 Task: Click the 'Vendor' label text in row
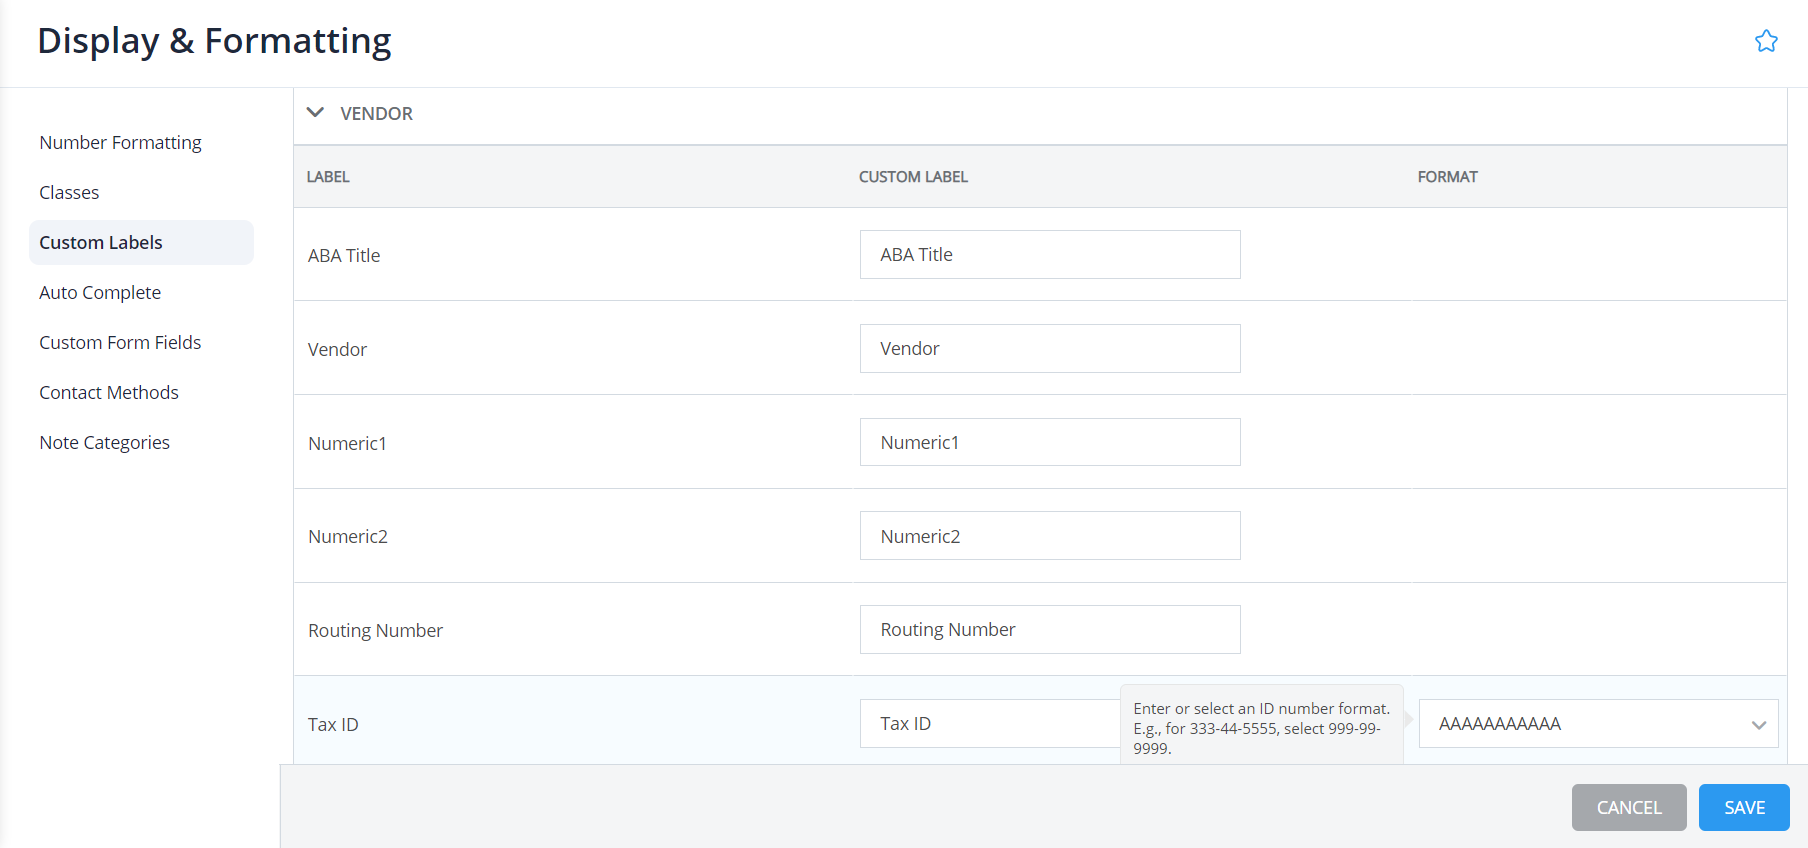tap(337, 350)
